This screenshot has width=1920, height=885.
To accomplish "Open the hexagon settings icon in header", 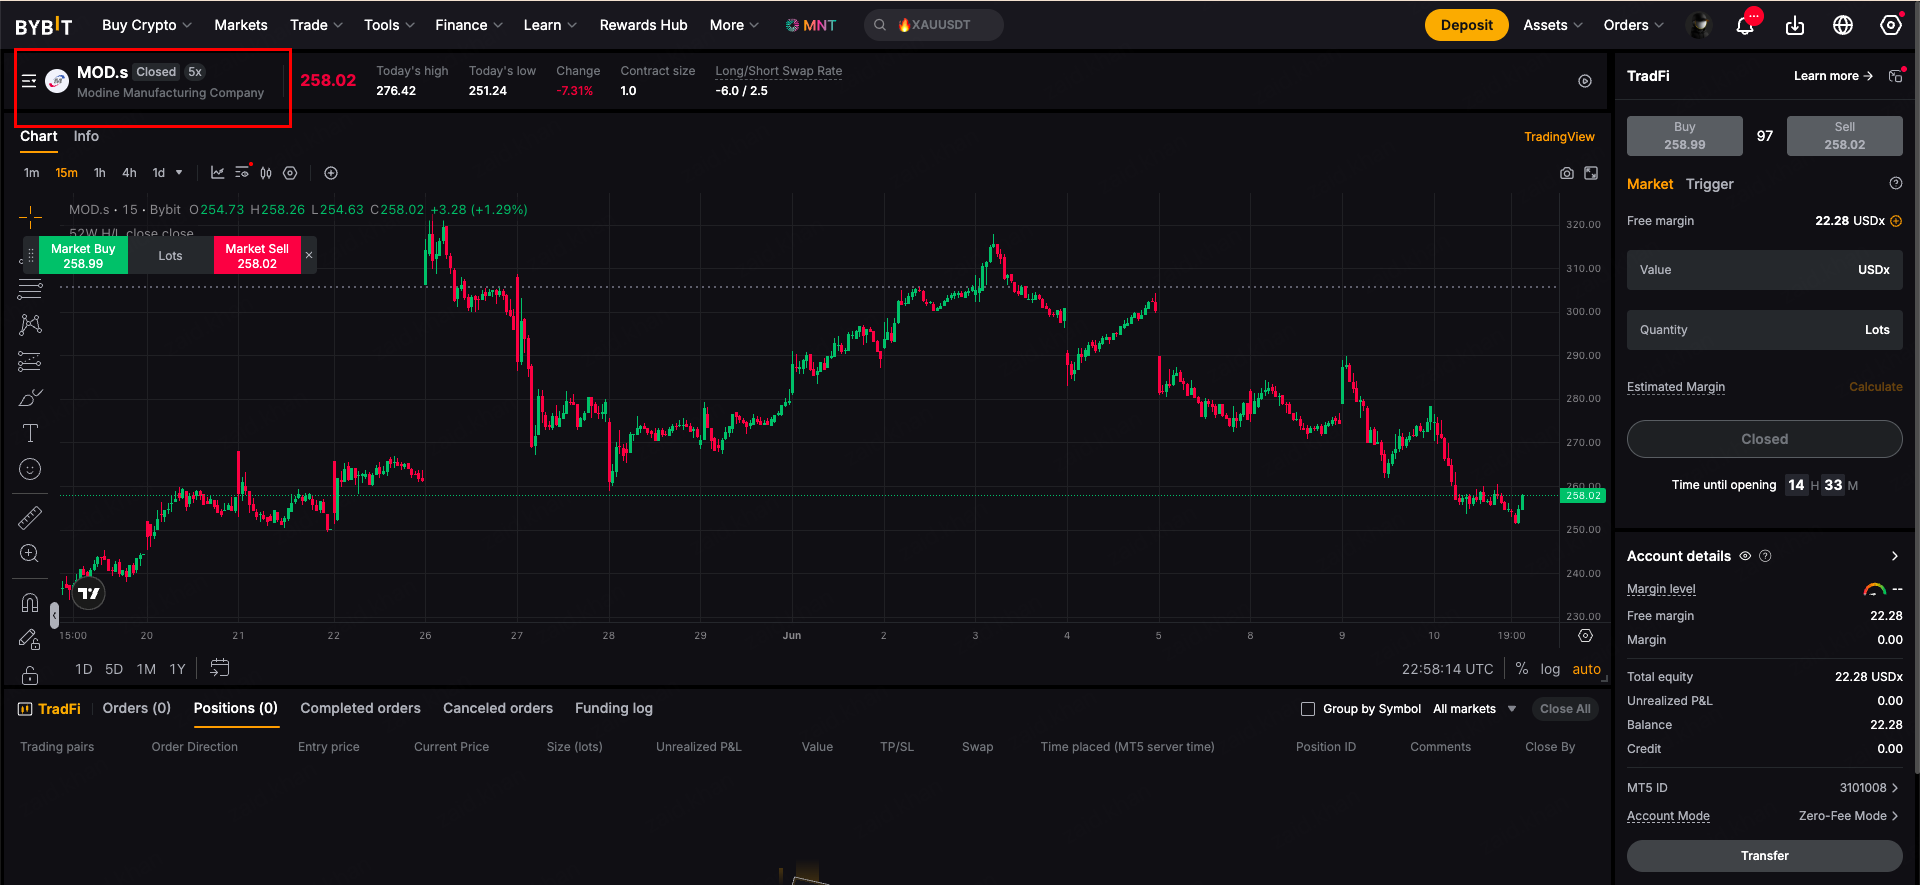I will tap(1891, 25).
